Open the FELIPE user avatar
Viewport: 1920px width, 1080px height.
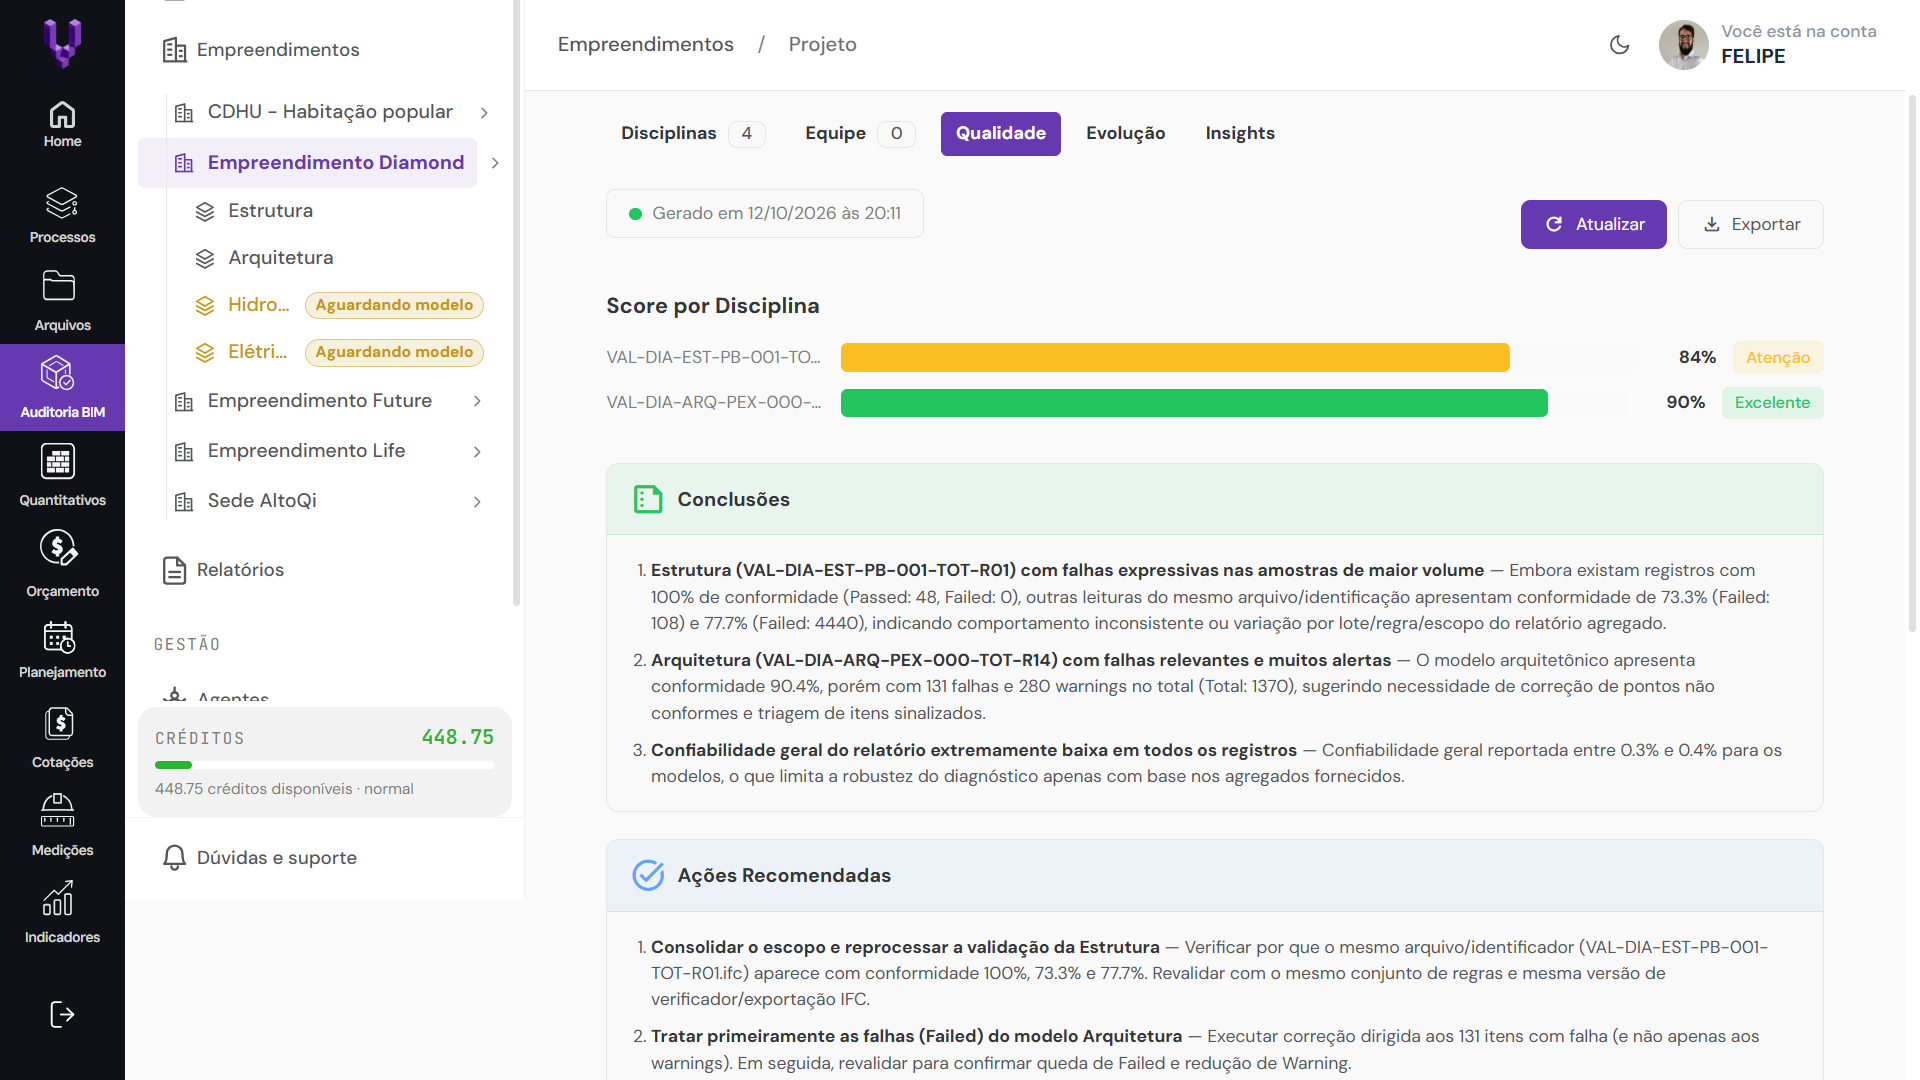(x=1684, y=45)
